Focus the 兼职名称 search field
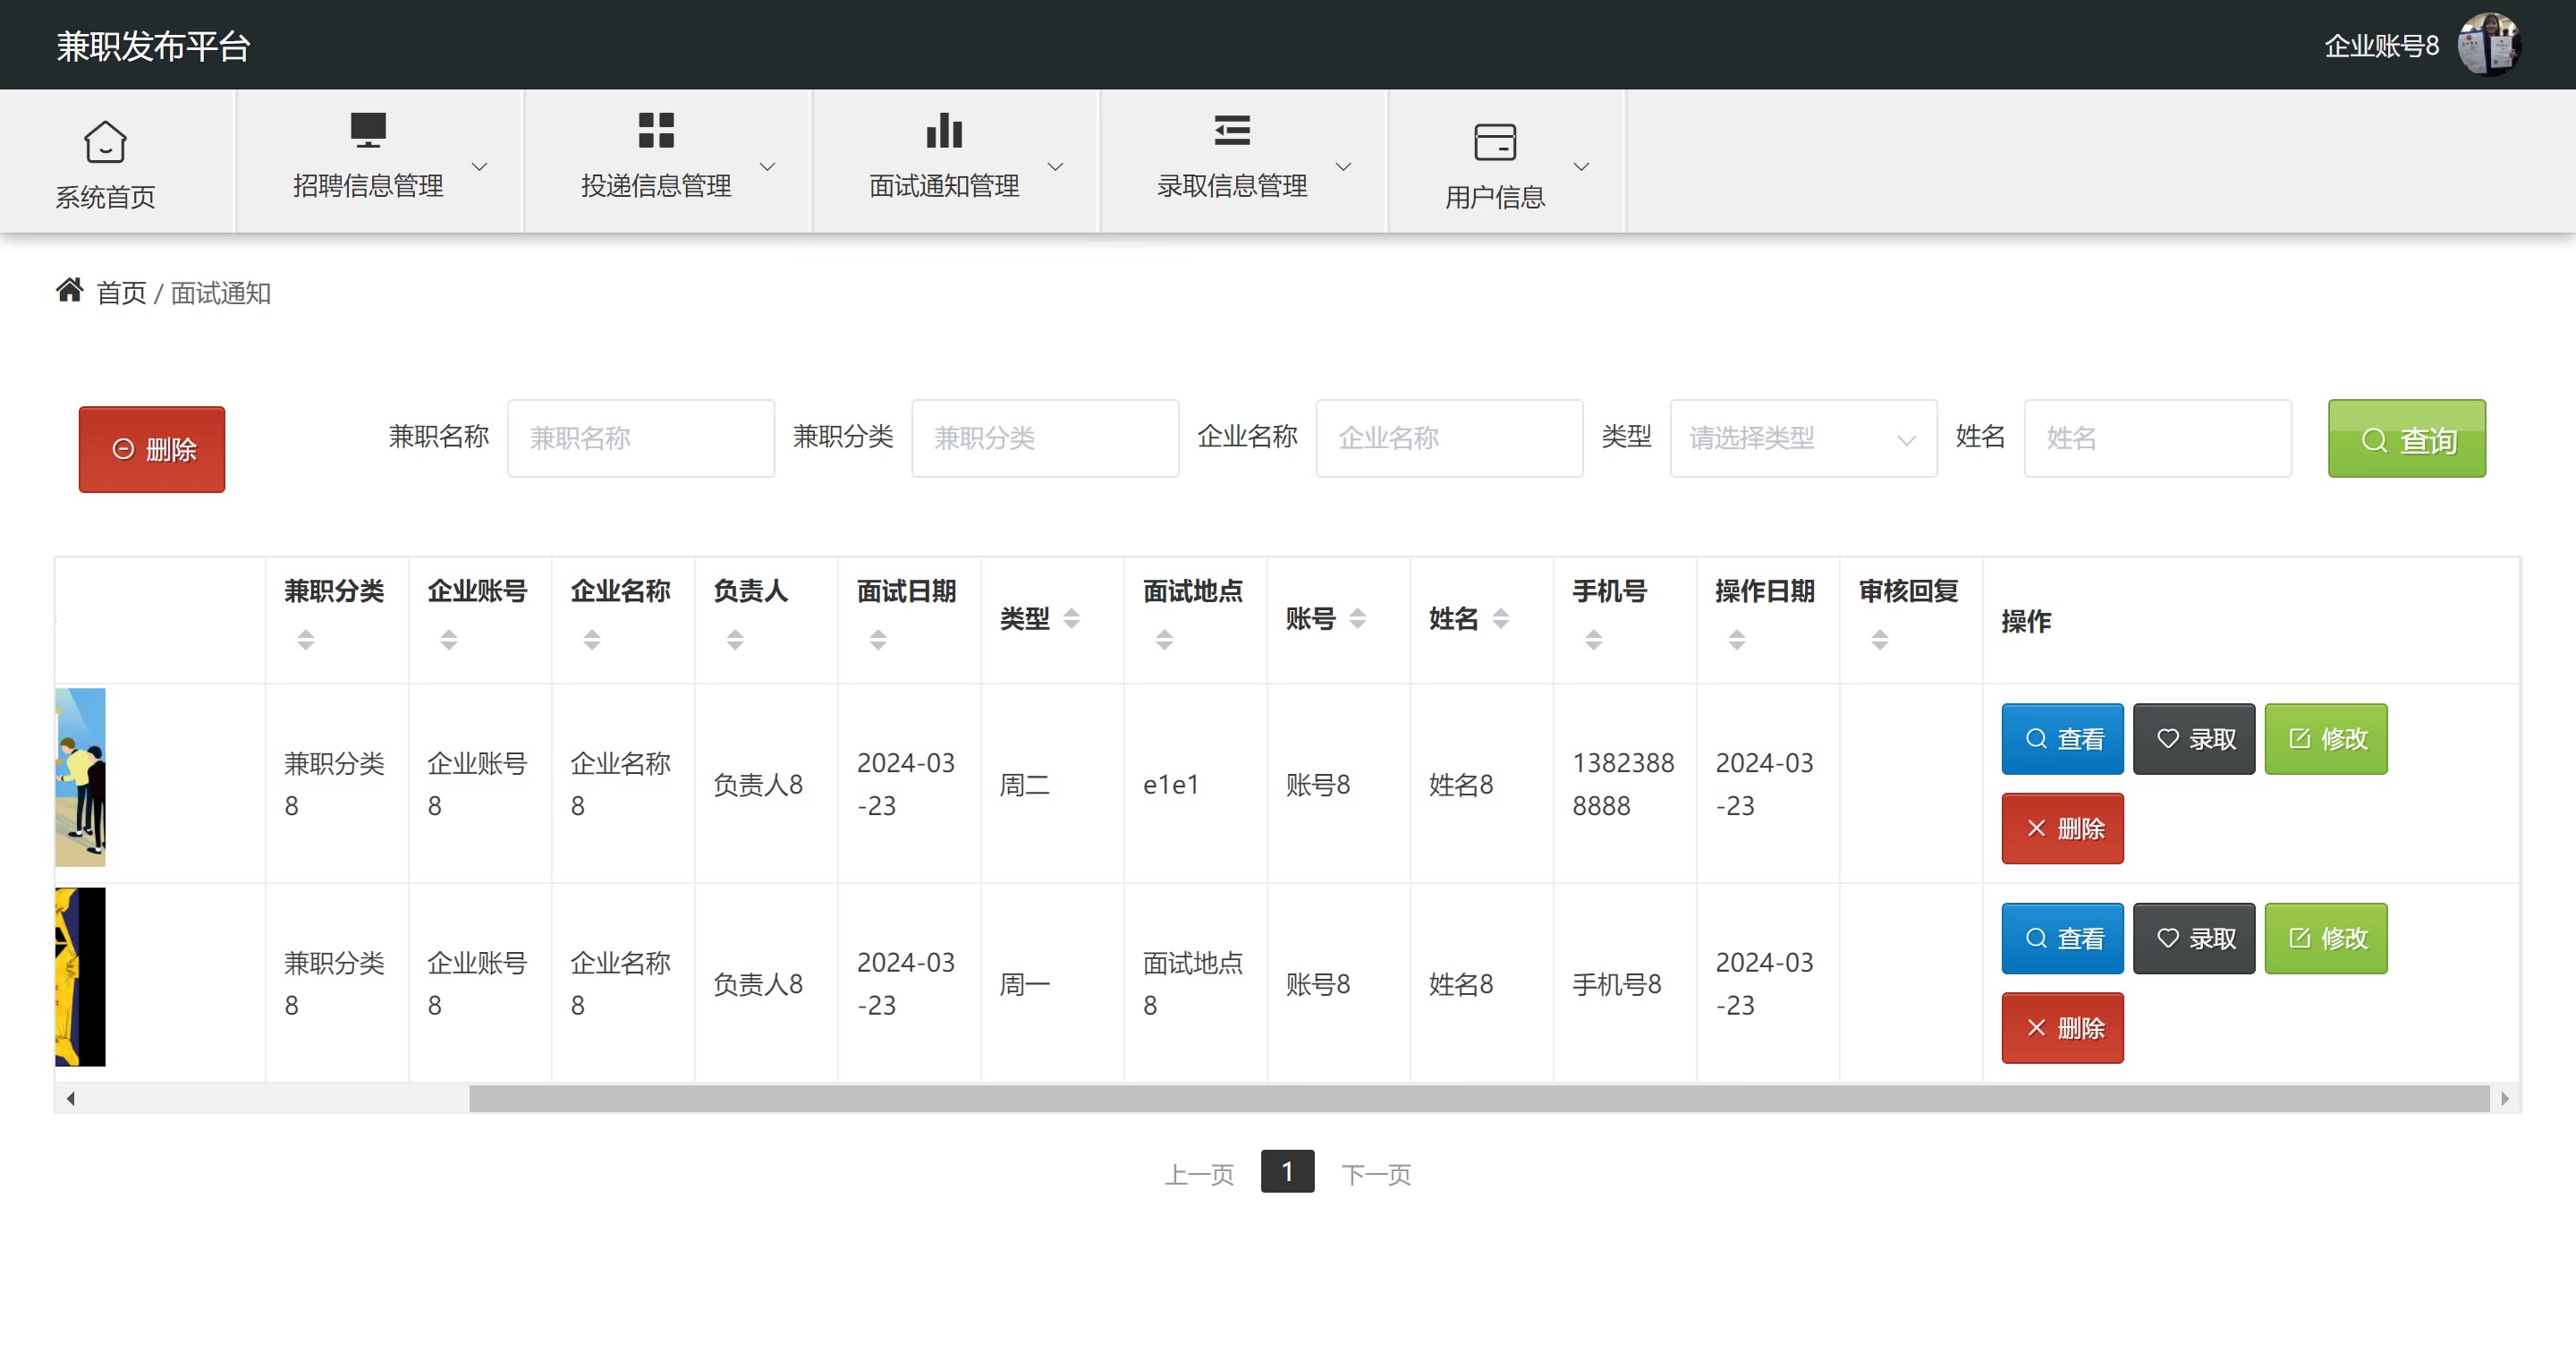Viewport: 2576px width, 1360px height. click(640, 438)
